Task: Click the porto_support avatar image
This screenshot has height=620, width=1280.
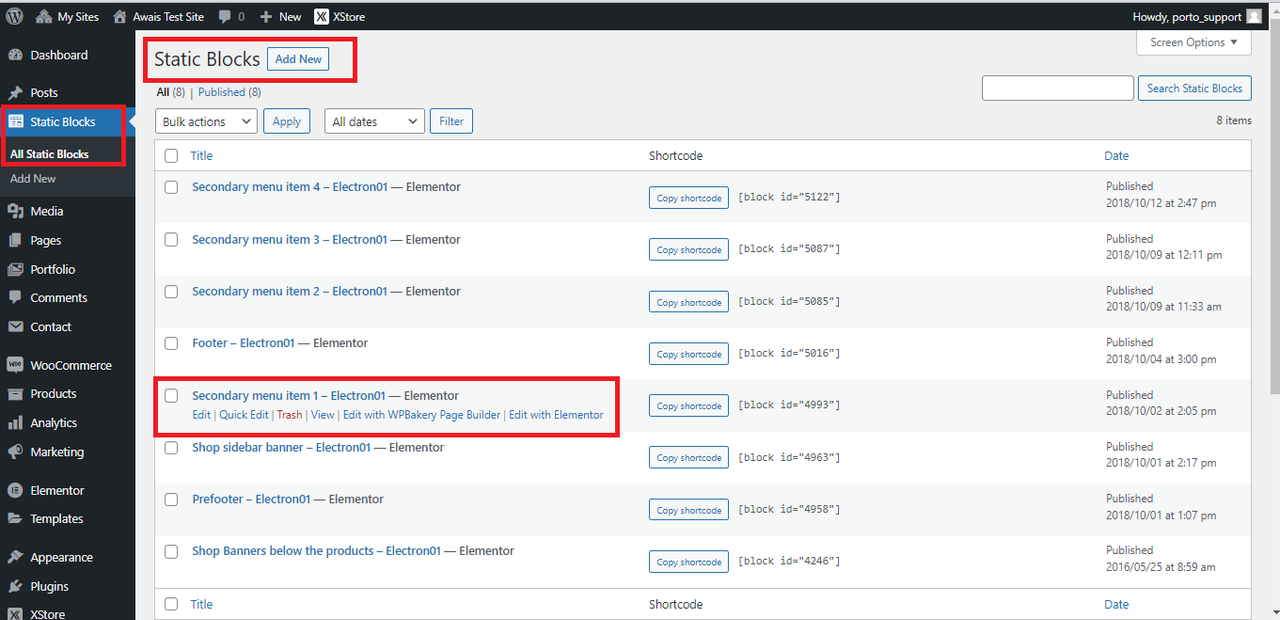Action: coord(1254,16)
